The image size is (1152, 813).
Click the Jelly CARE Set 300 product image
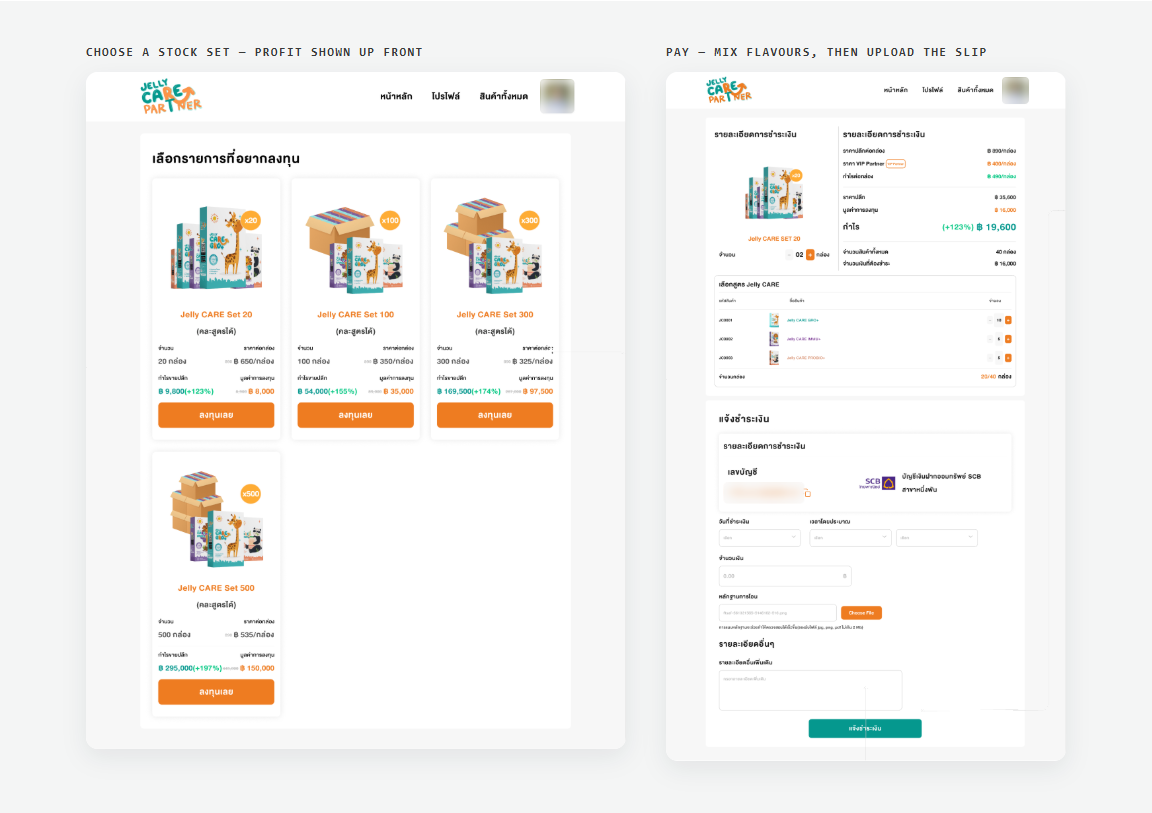[494, 247]
